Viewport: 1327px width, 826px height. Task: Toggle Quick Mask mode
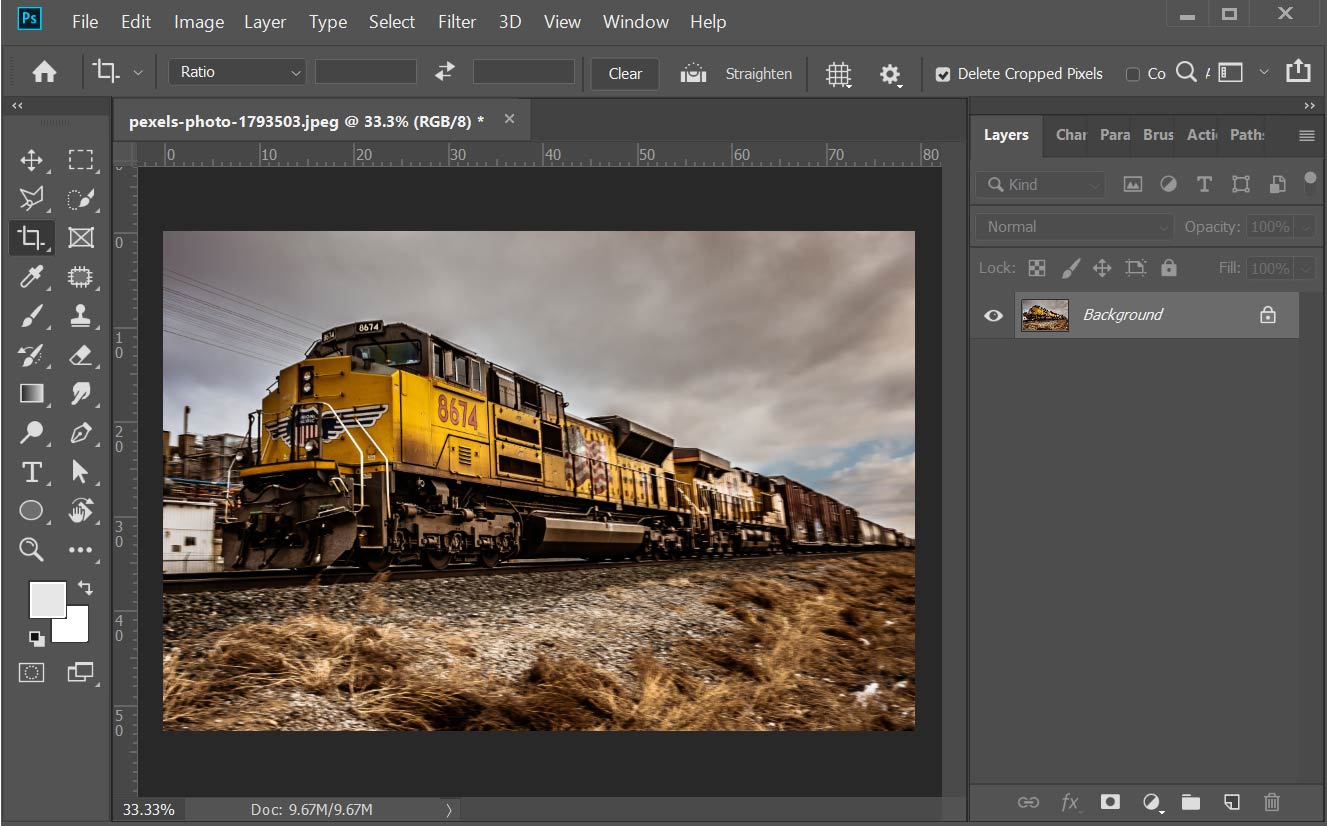click(x=31, y=672)
